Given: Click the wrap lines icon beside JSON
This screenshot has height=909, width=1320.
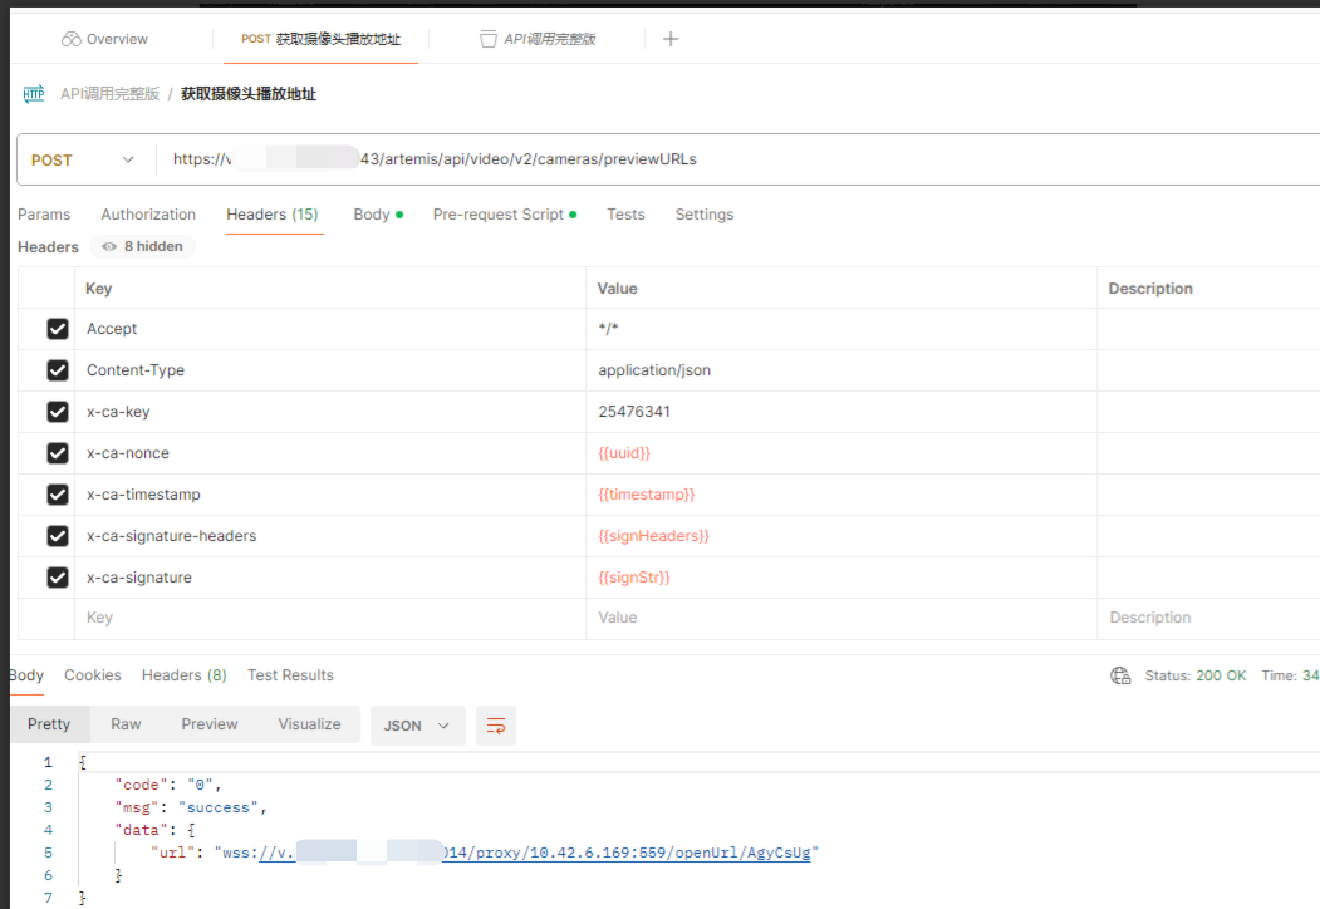Looking at the screenshot, I should (496, 726).
